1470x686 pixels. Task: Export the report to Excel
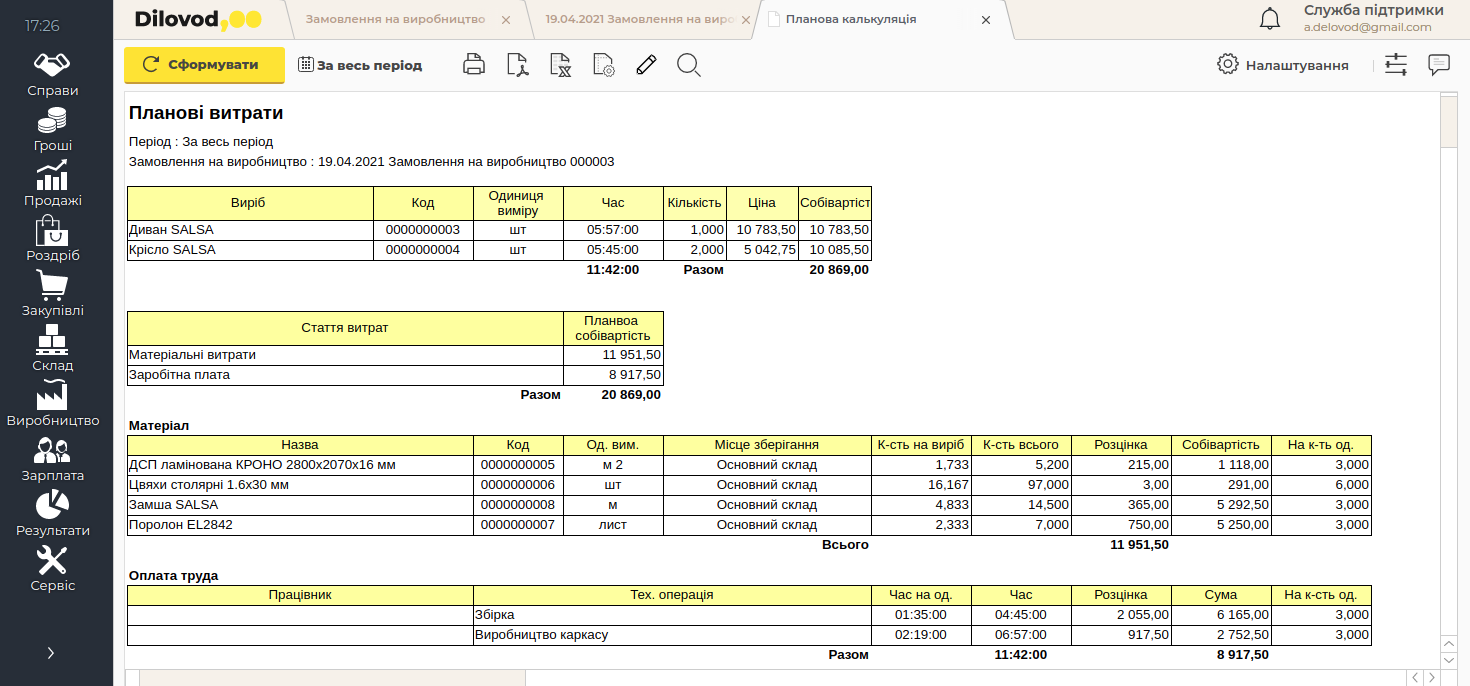pyautogui.click(x=560, y=65)
